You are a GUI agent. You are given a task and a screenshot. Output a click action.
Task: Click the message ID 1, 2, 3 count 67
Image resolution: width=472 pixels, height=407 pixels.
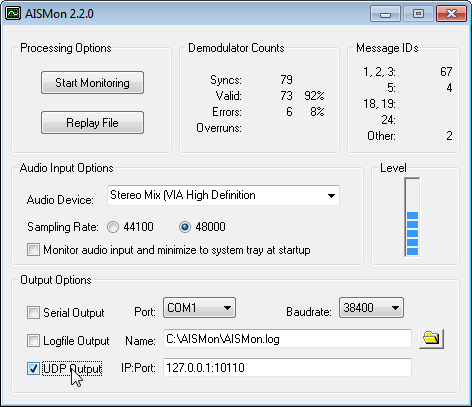coord(446,72)
